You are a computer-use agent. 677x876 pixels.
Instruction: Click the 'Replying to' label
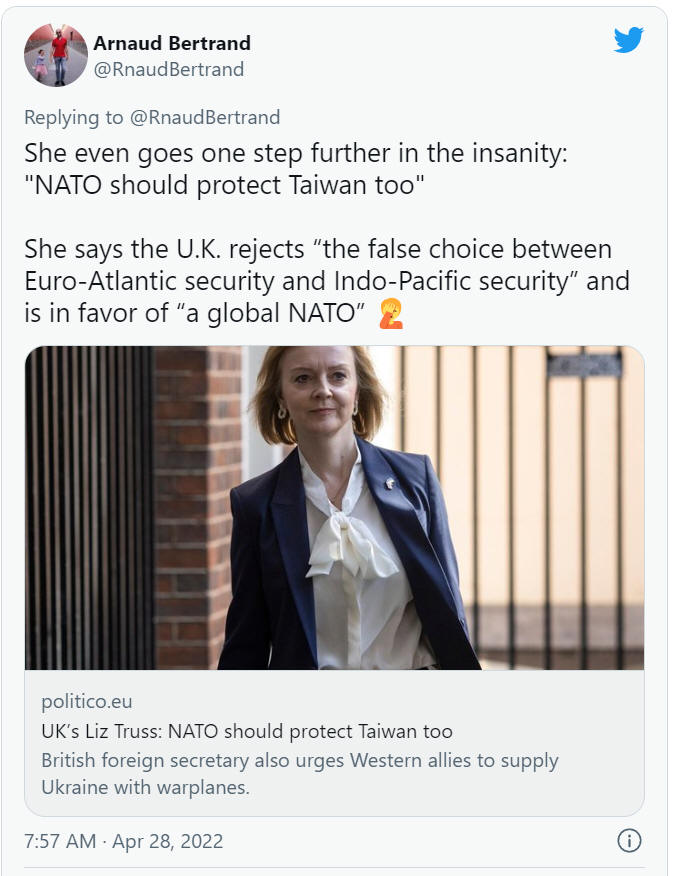click(x=73, y=117)
